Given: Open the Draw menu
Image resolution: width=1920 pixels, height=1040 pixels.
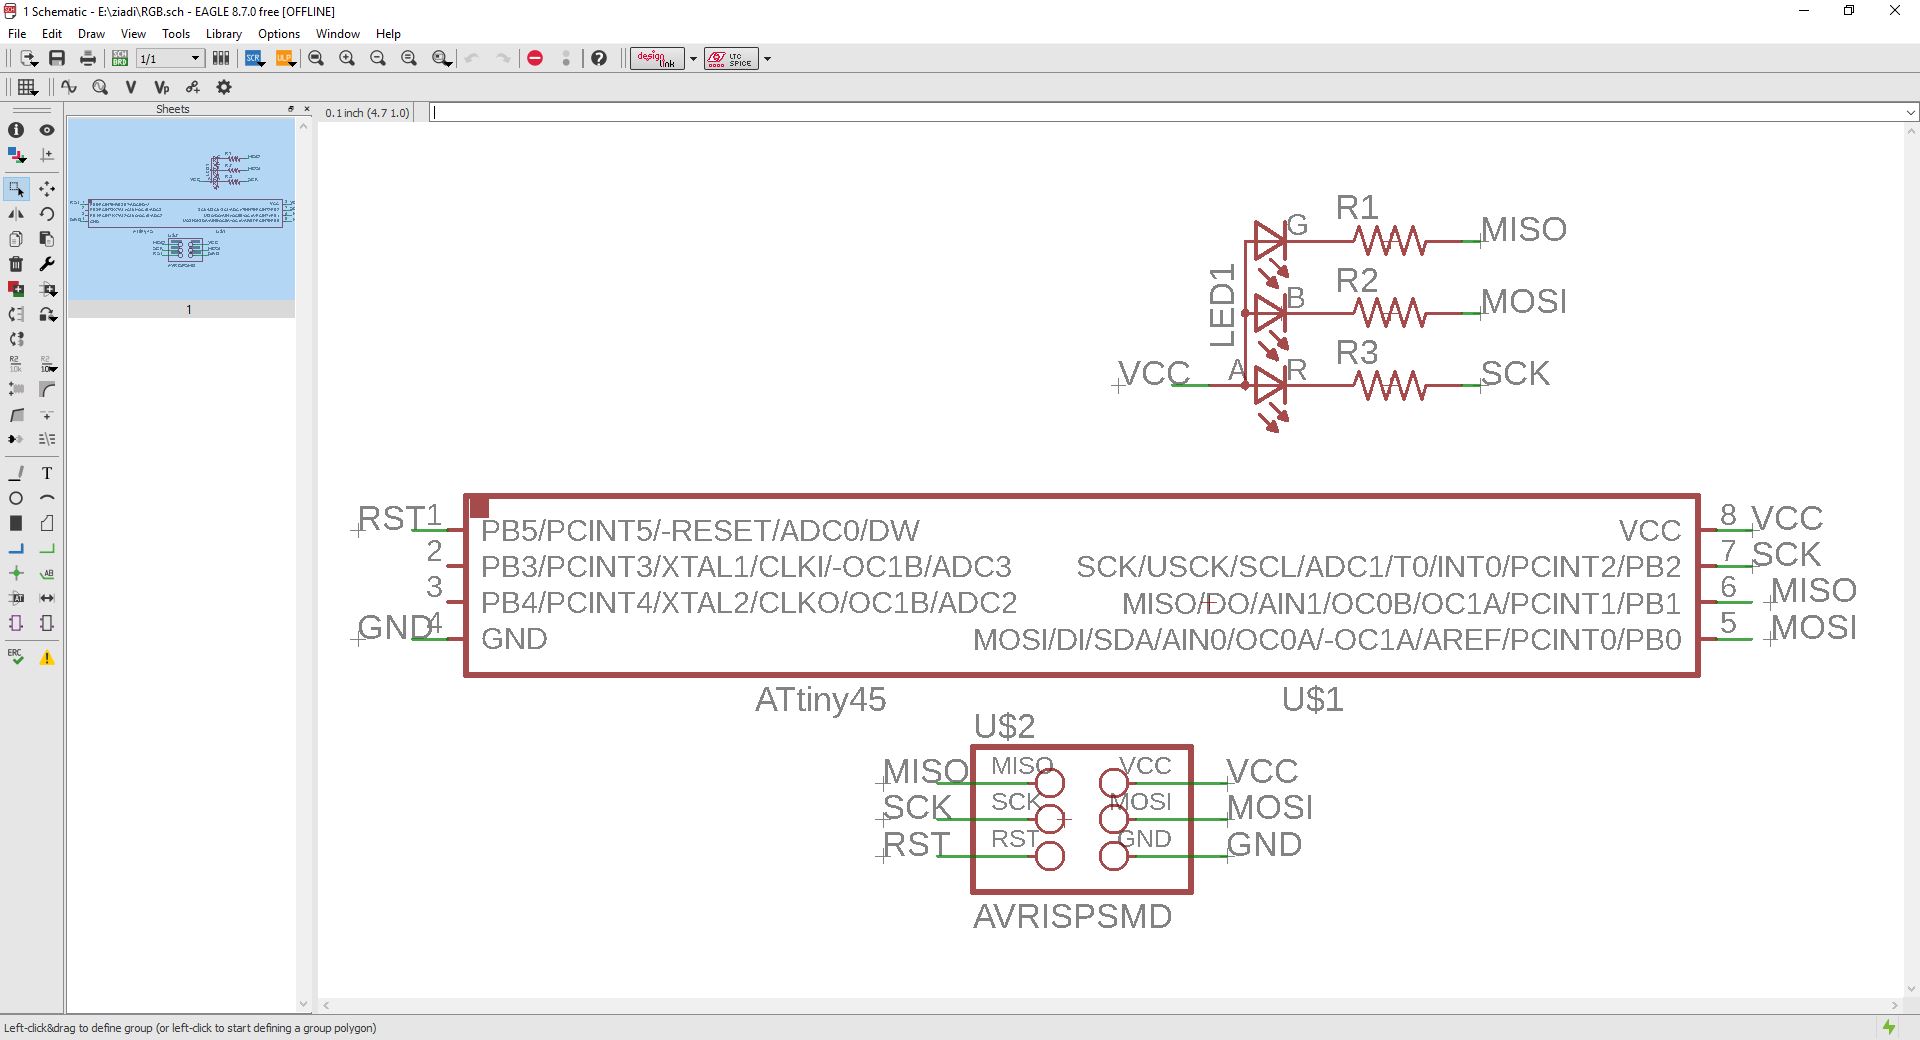Looking at the screenshot, I should (x=91, y=34).
